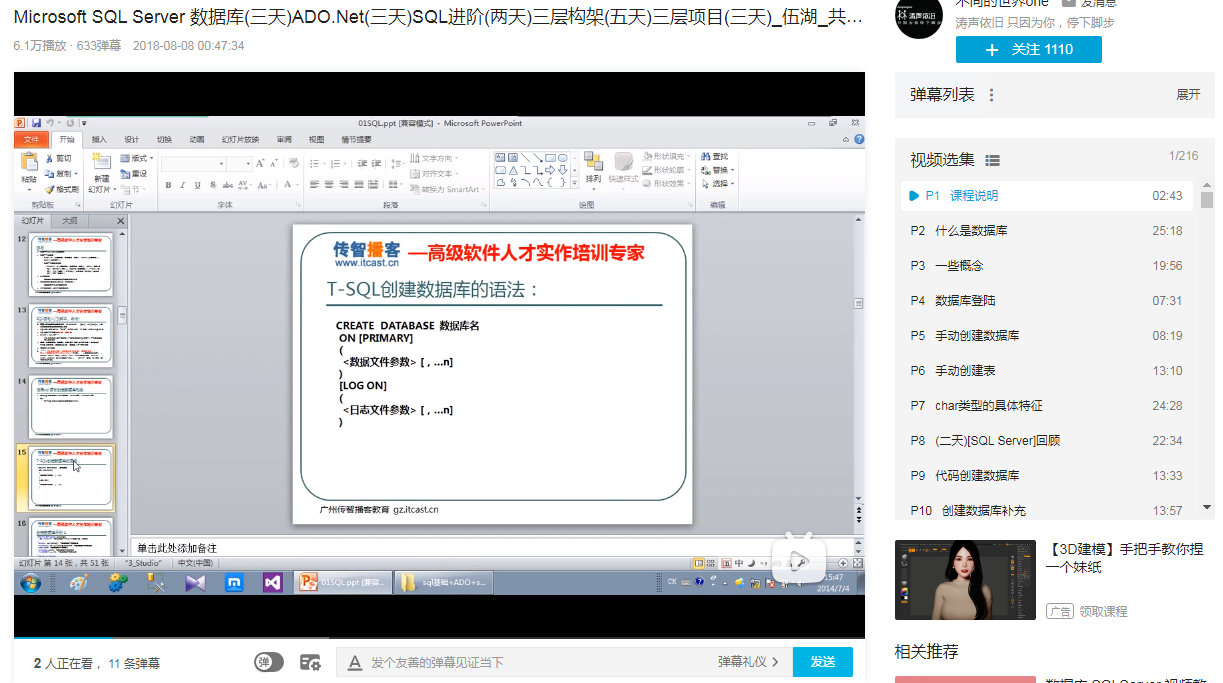Click the 弹幕列表 more options dots
Screen dimensions: 1223x683
[x=992, y=95]
